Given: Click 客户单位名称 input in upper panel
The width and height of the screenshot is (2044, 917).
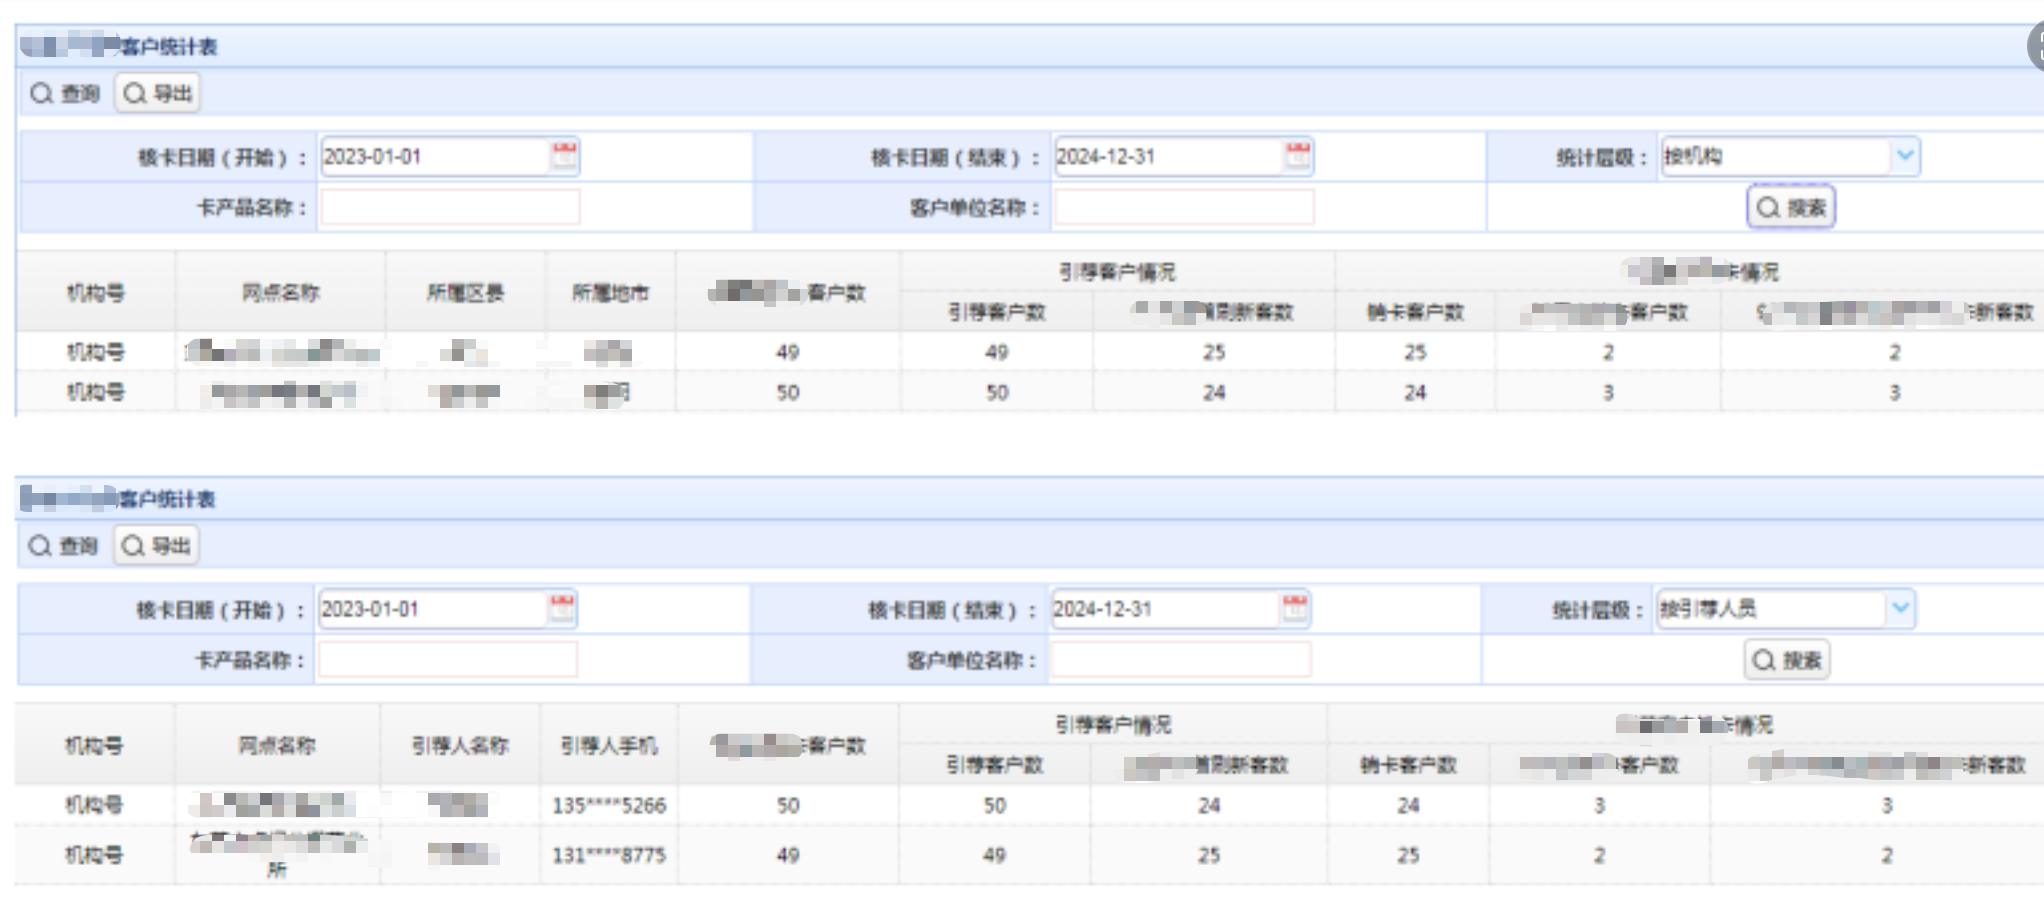Looking at the screenshot, I should 1184,208.
